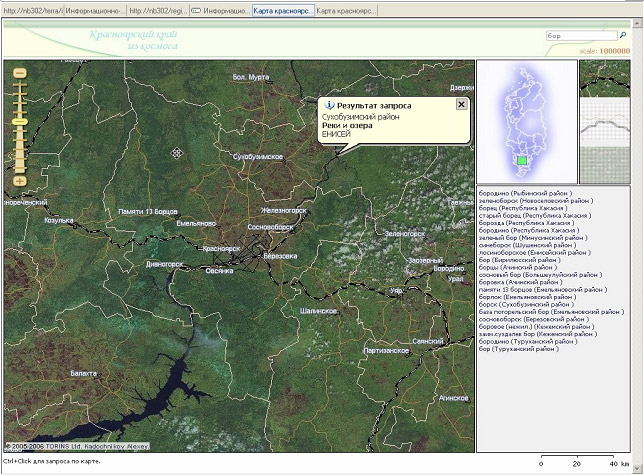Click the info icon in result popup
Viewport: 644px width, 476px height.
329,104
